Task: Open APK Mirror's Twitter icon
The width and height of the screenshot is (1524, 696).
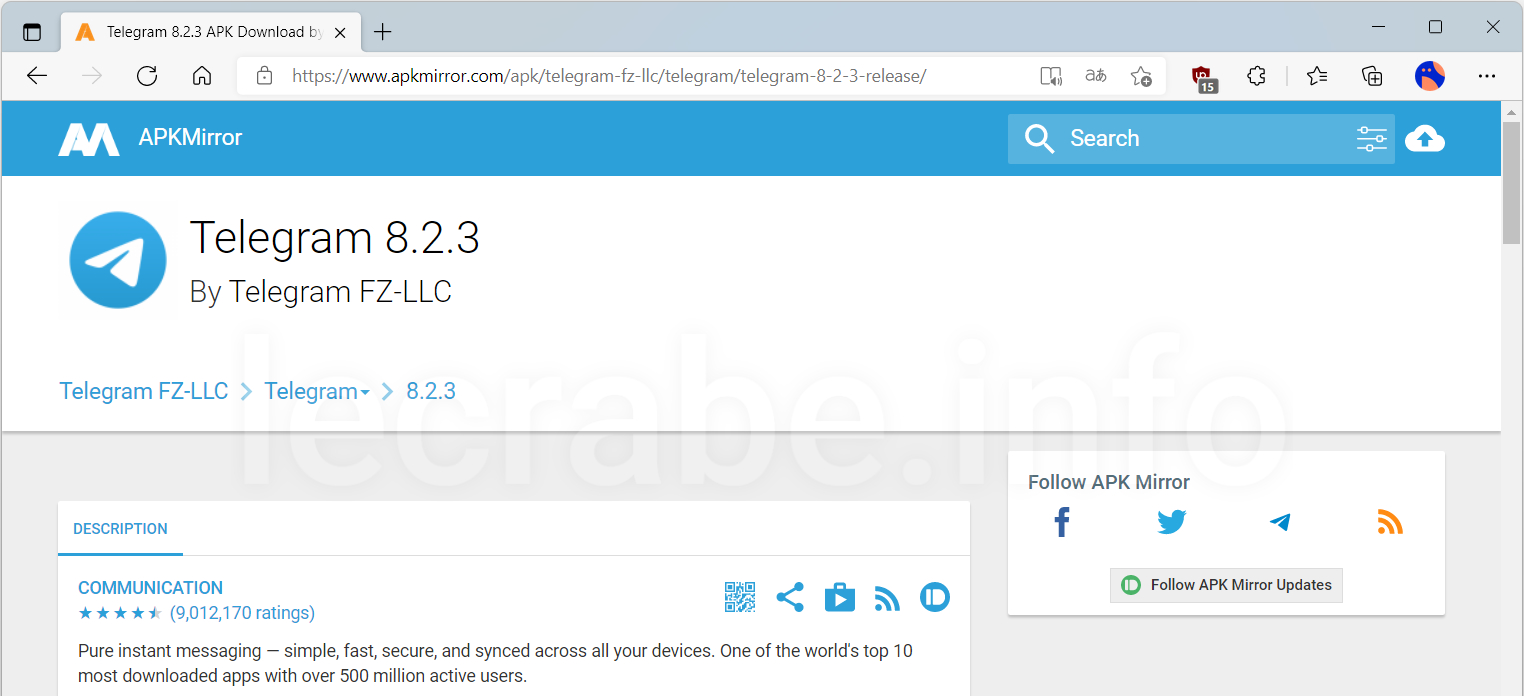Action: (x=1171, y=522)
